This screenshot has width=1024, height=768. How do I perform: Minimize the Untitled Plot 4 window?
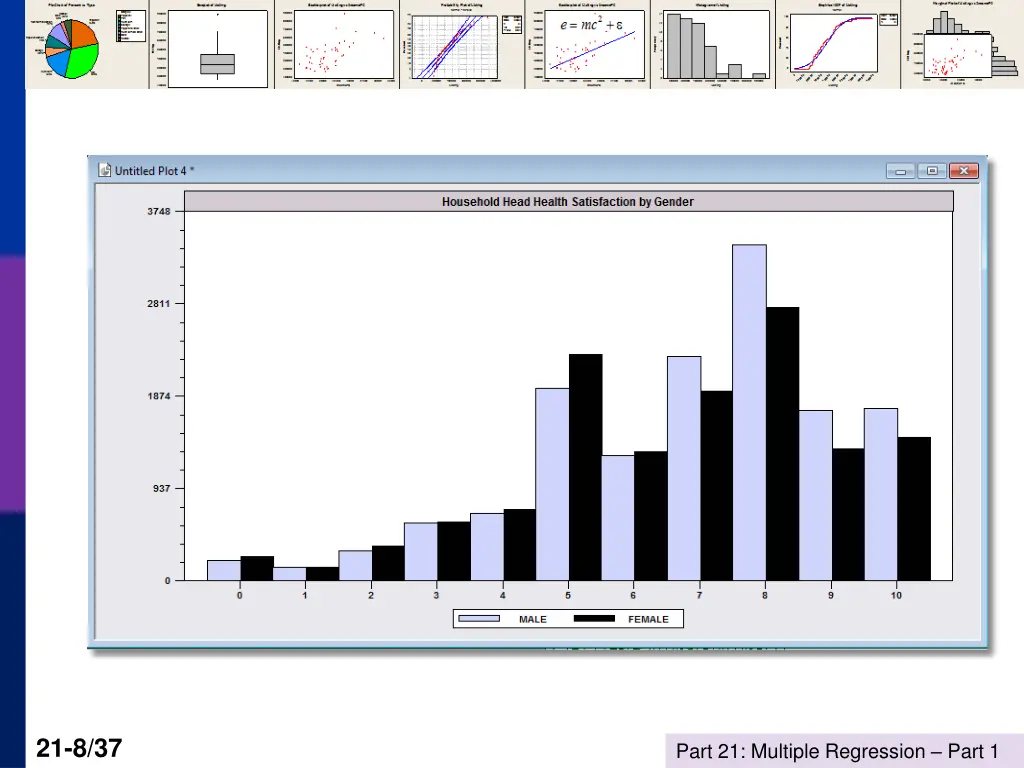[901, 171]
